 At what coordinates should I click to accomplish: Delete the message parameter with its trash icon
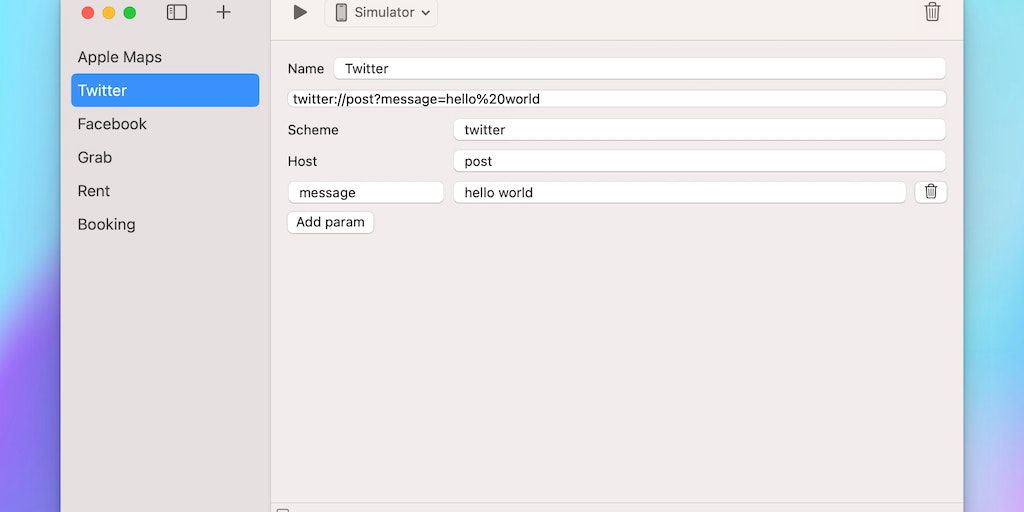tap(931, 192)
